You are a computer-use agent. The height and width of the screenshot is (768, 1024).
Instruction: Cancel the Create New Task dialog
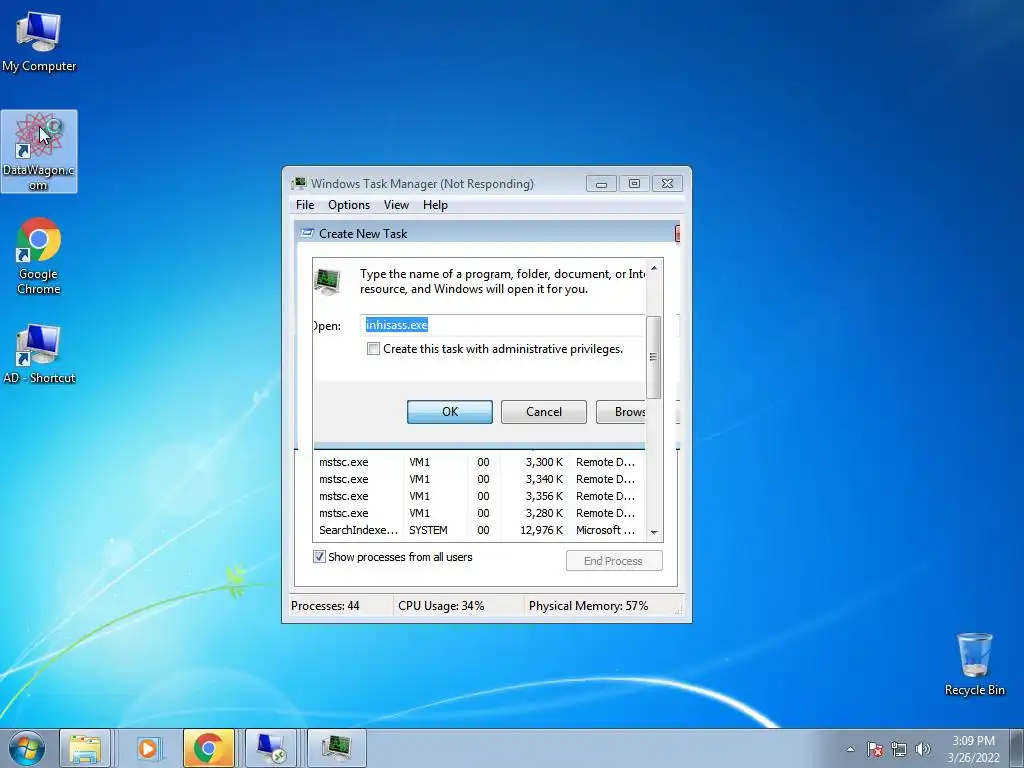coord(543,411)
